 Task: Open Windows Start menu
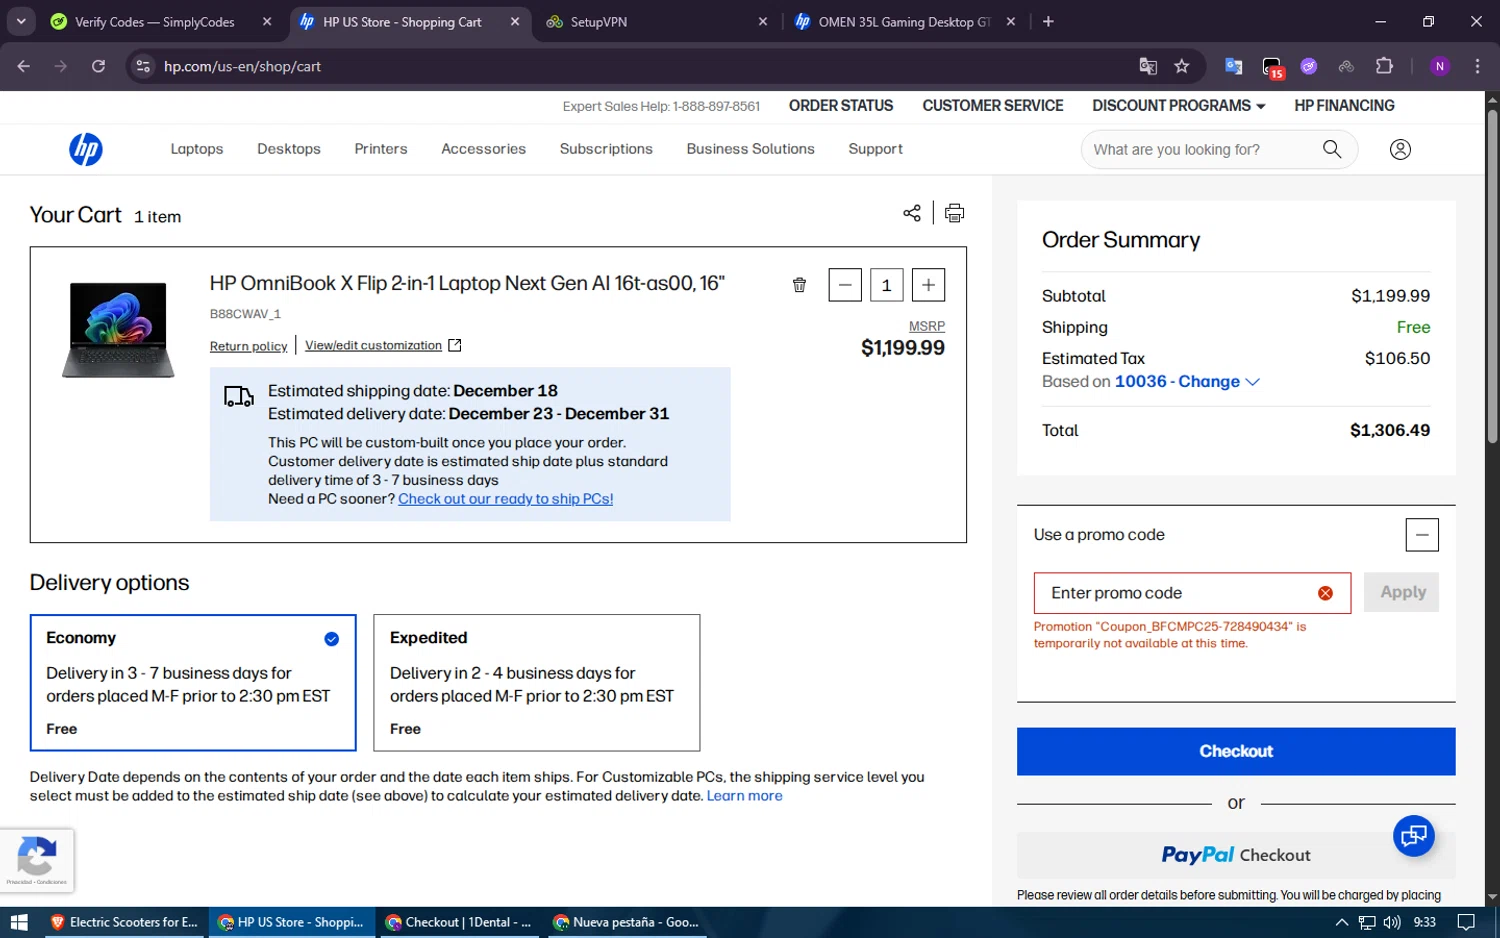click(19, 922)
